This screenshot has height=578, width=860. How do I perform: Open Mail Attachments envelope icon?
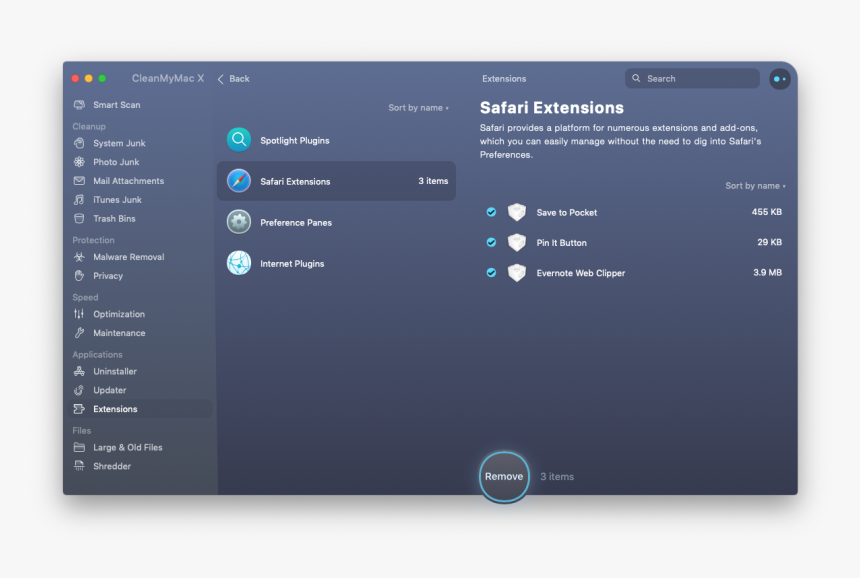coord(80,180)
